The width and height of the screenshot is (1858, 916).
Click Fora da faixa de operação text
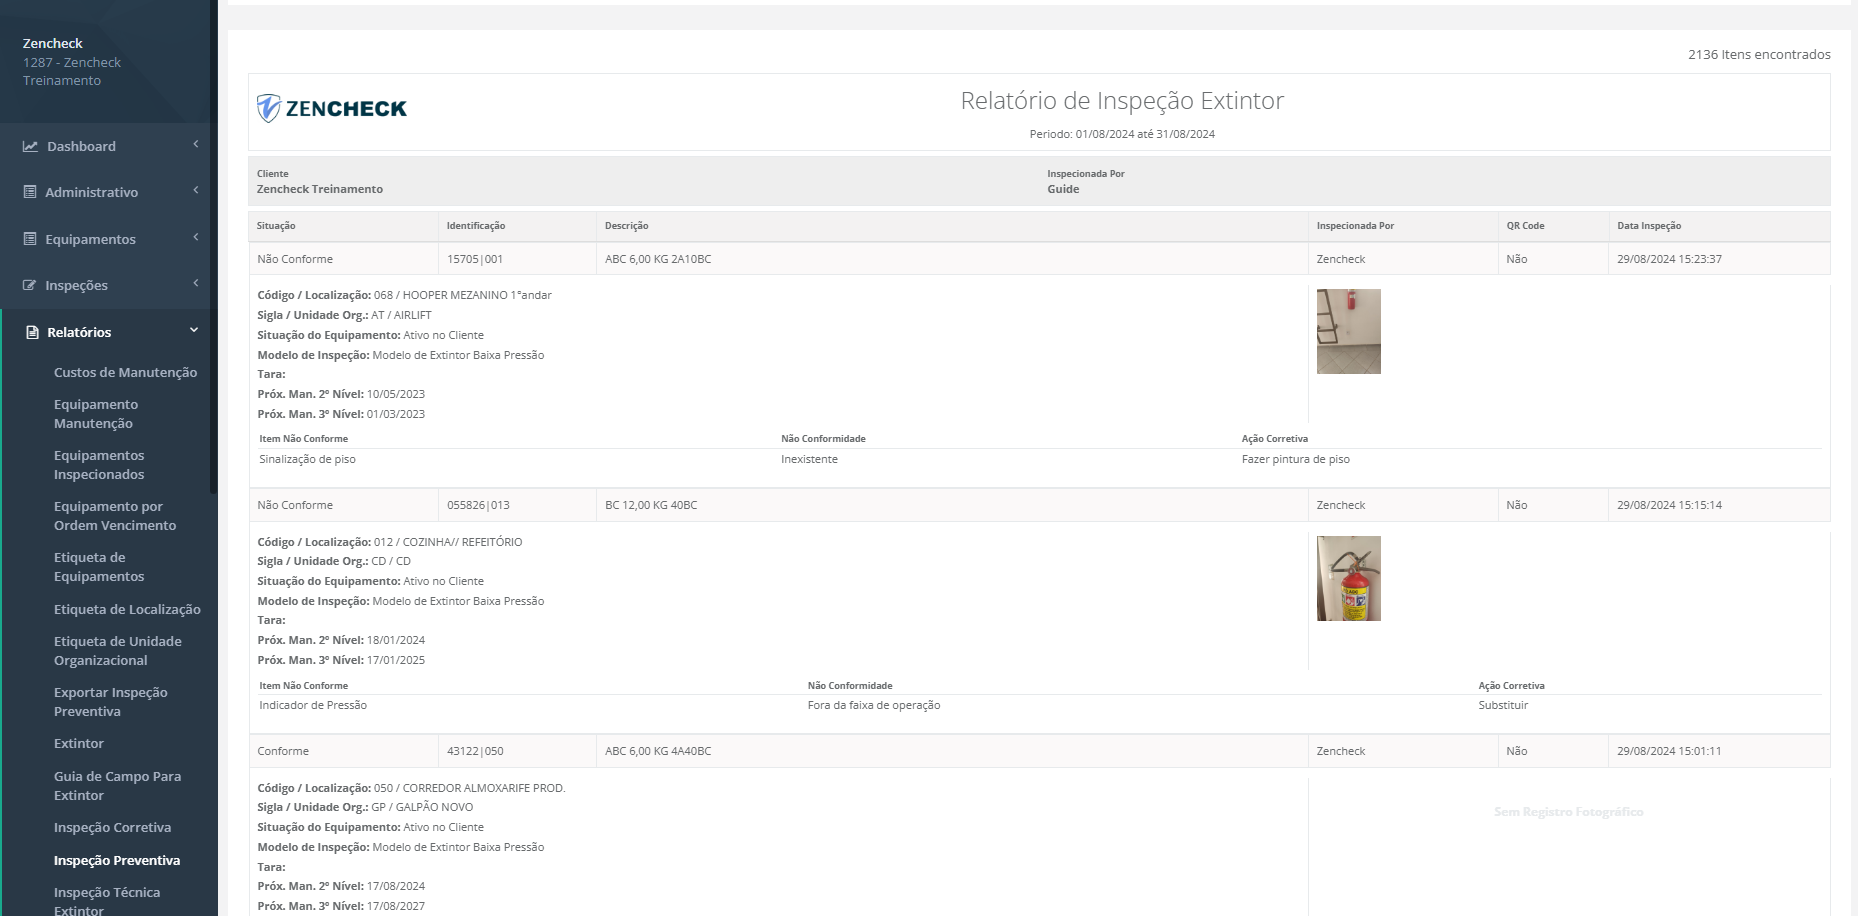point(873,705)
